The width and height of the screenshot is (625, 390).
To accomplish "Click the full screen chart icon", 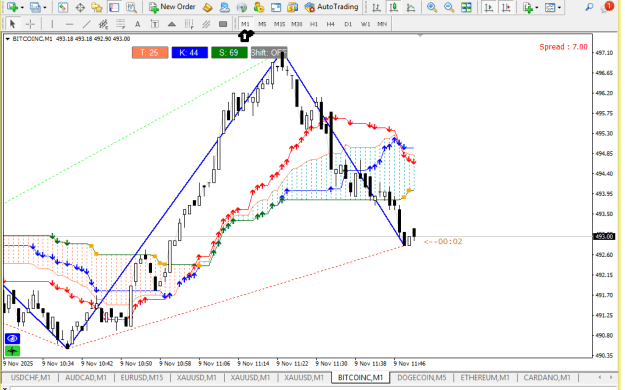I will click(x=276, y=7).
